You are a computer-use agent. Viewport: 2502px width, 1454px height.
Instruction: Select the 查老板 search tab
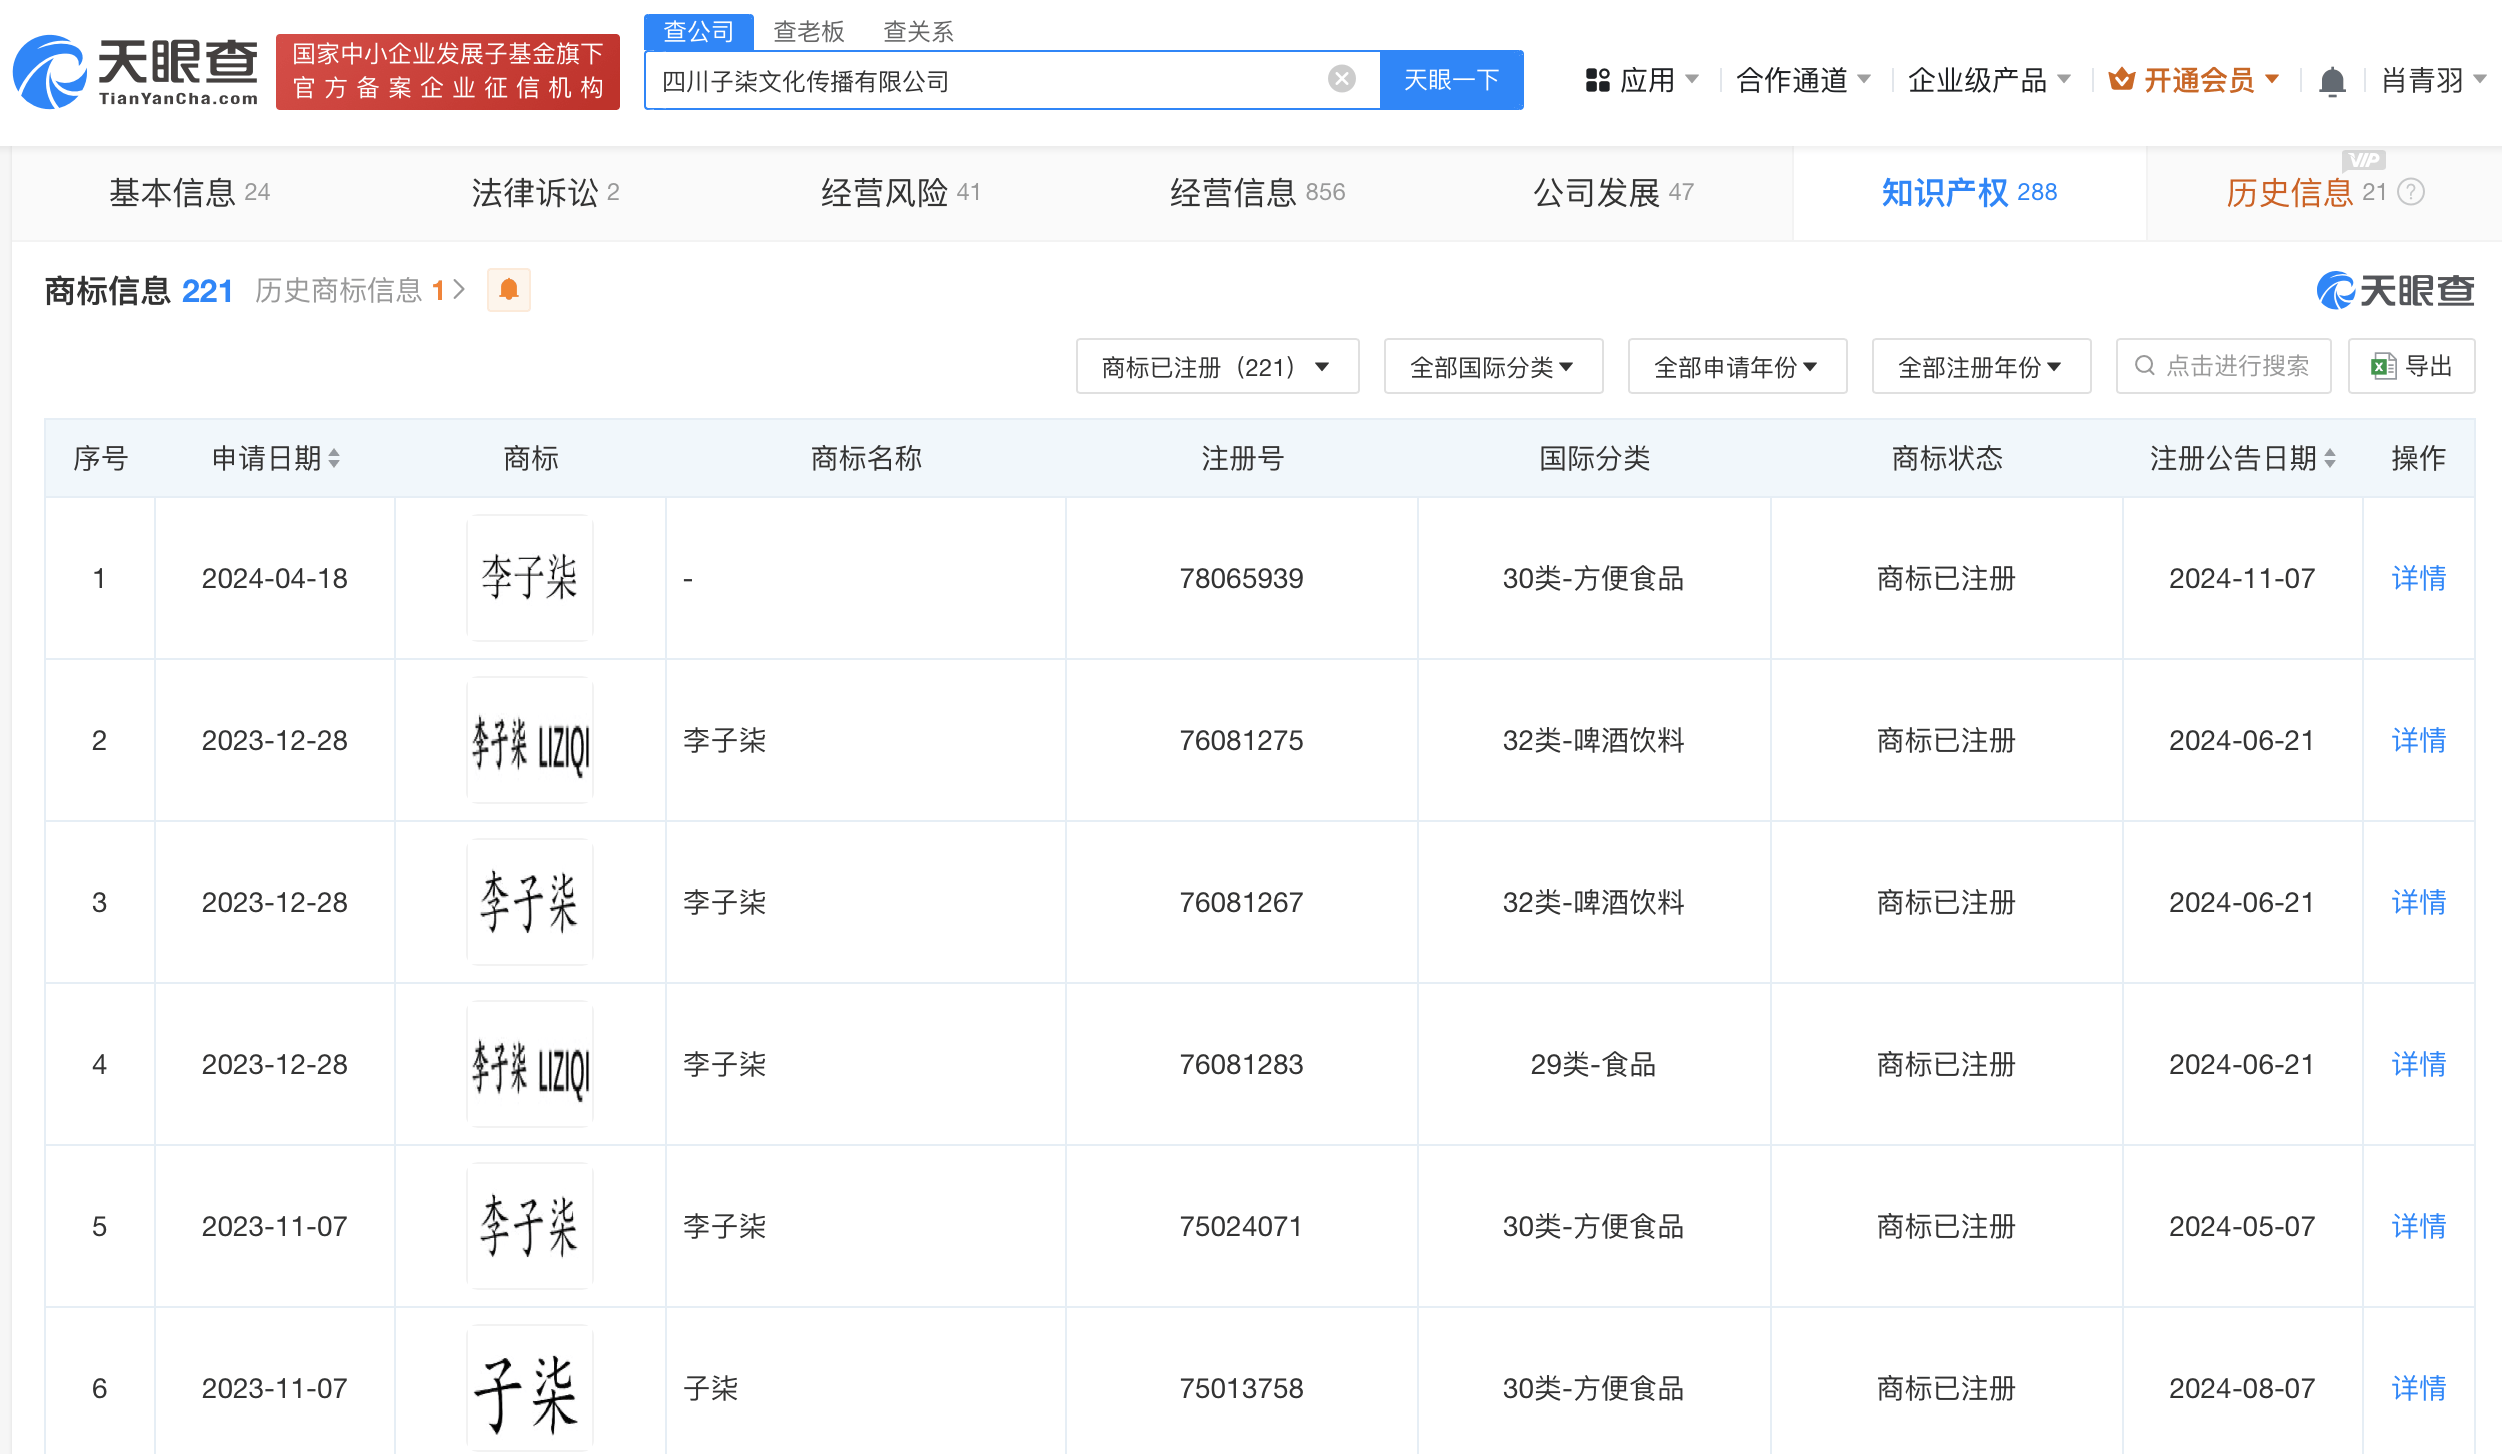(x=808, y=31)
